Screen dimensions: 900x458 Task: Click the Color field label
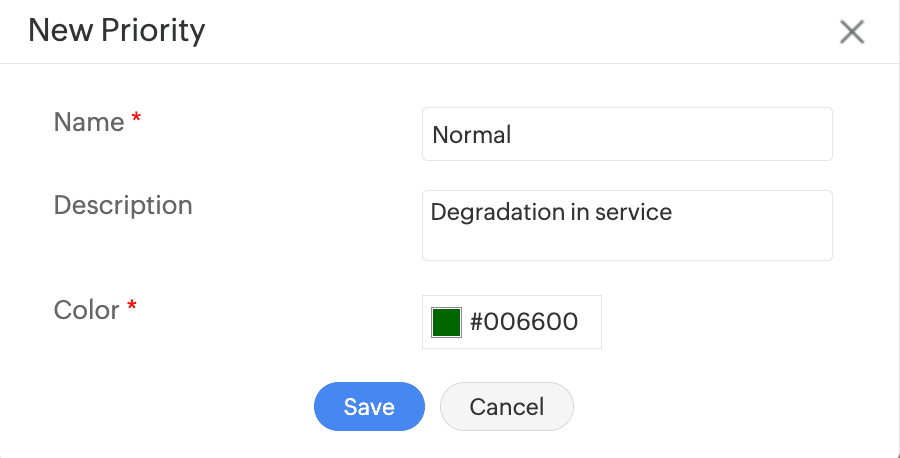click(87, 310)
